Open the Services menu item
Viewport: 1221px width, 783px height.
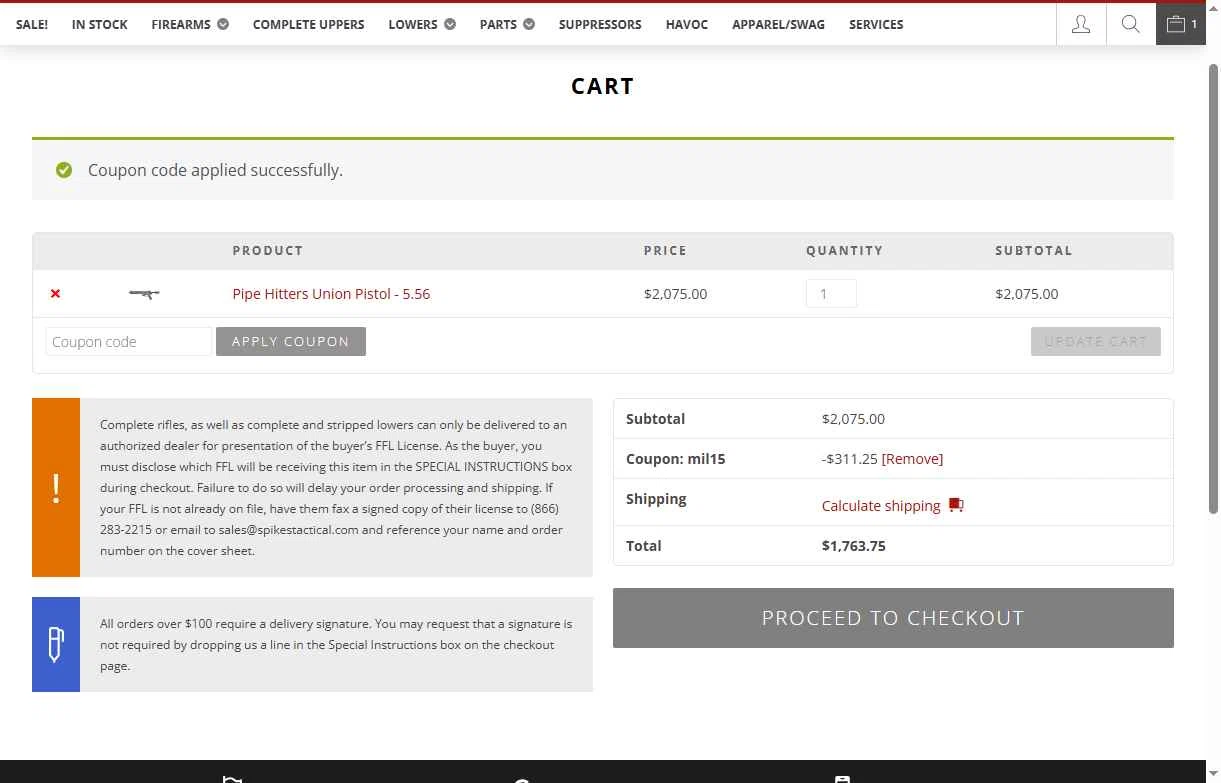(876, 24)
